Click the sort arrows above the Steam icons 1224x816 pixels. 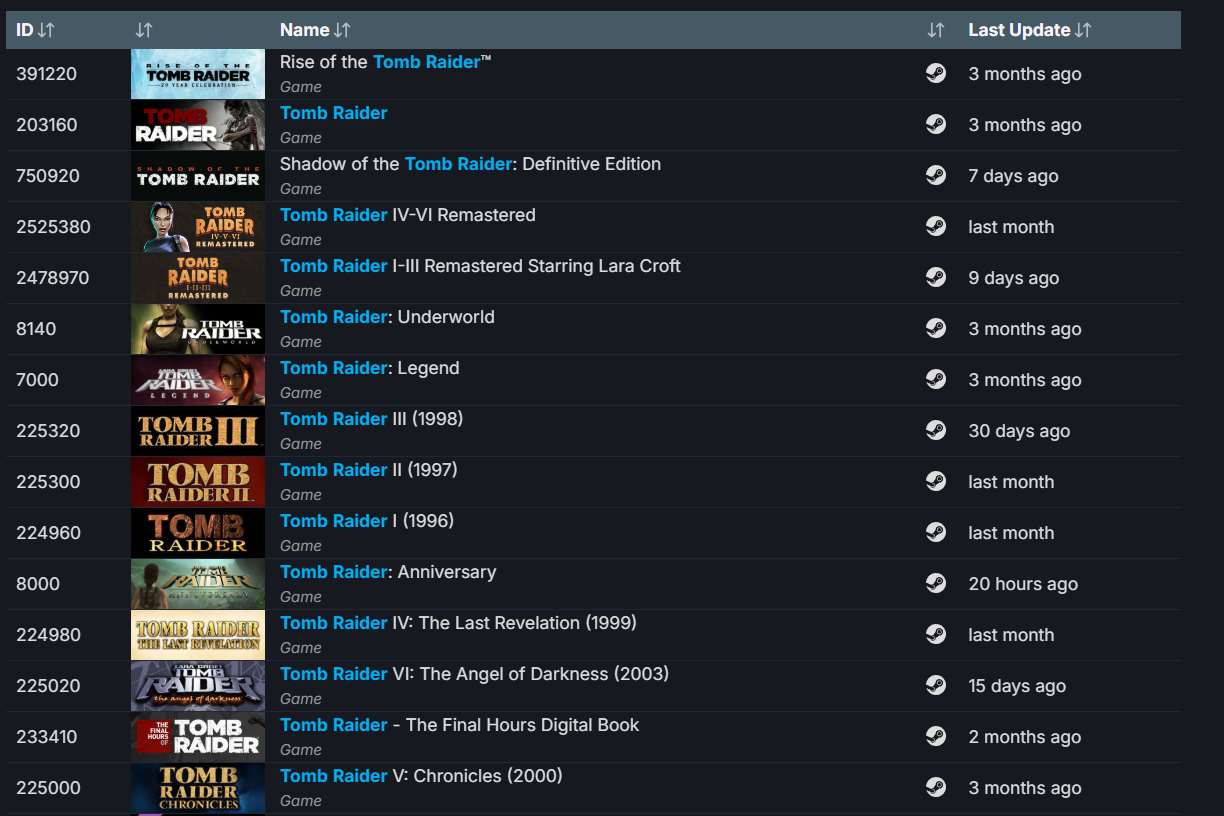point(936,31)
